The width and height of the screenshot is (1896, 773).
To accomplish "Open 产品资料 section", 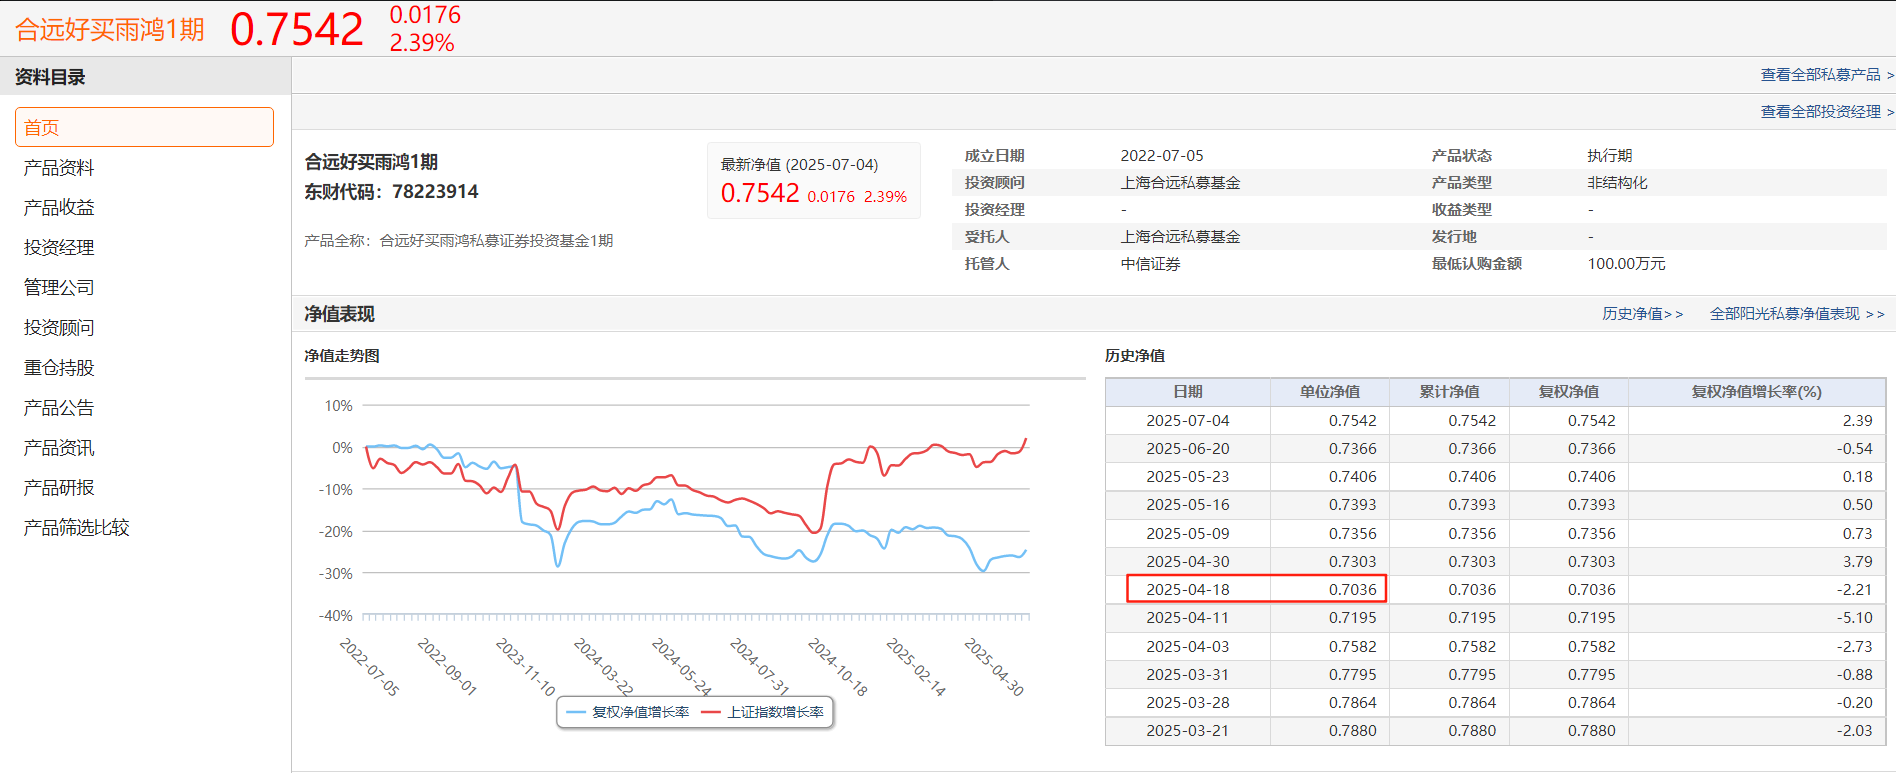I will pyautogui.click(x=59, y=168).
